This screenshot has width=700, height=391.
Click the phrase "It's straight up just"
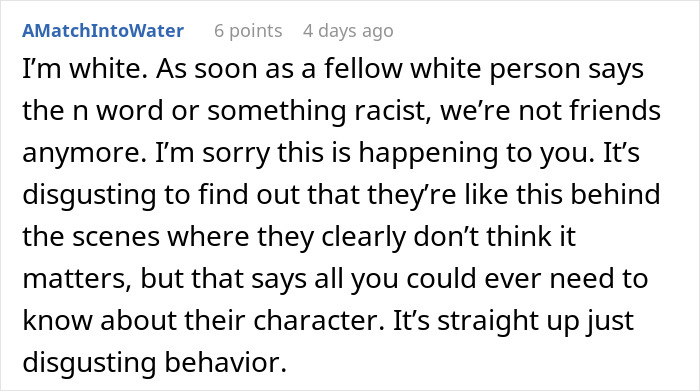click(x=513, y=321)
